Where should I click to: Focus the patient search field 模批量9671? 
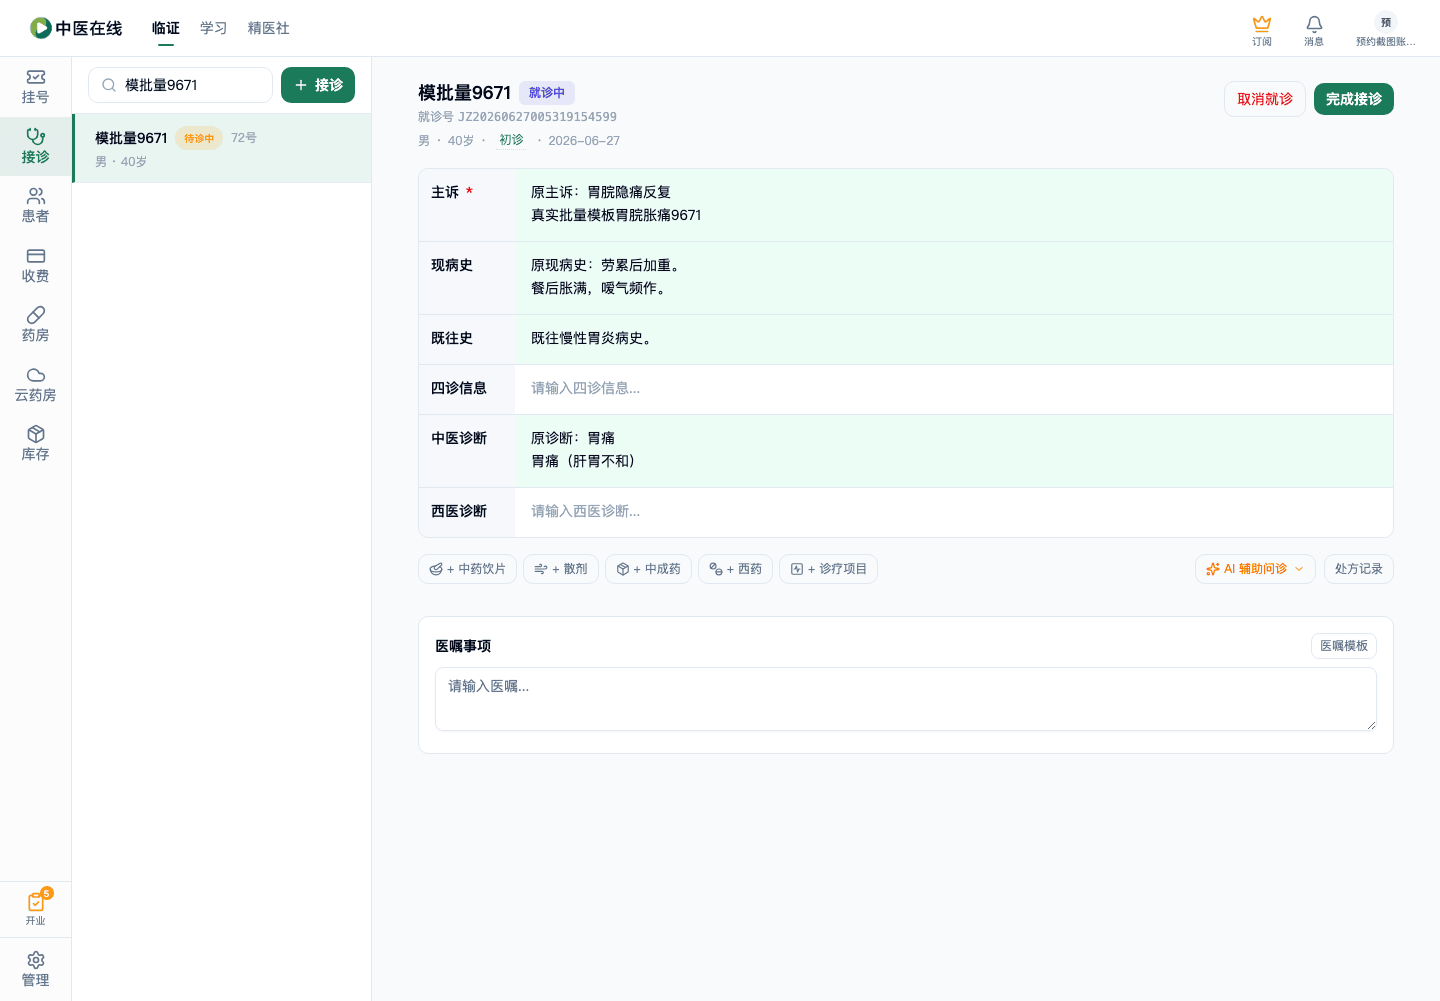pyautogui.click(x=180, y=85)
